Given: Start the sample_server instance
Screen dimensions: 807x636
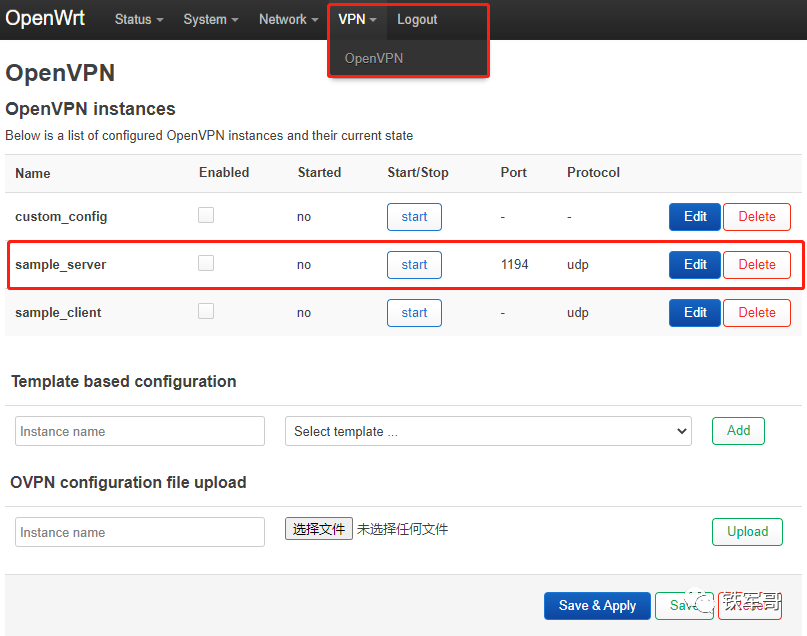Looking at the screenshot, I should point(414,264).
